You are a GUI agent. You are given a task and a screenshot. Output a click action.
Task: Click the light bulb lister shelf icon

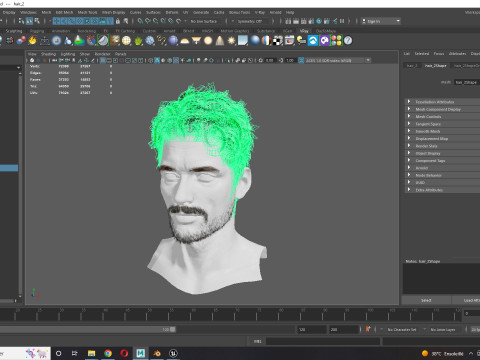pyautogui.click(x=301, y=41)
